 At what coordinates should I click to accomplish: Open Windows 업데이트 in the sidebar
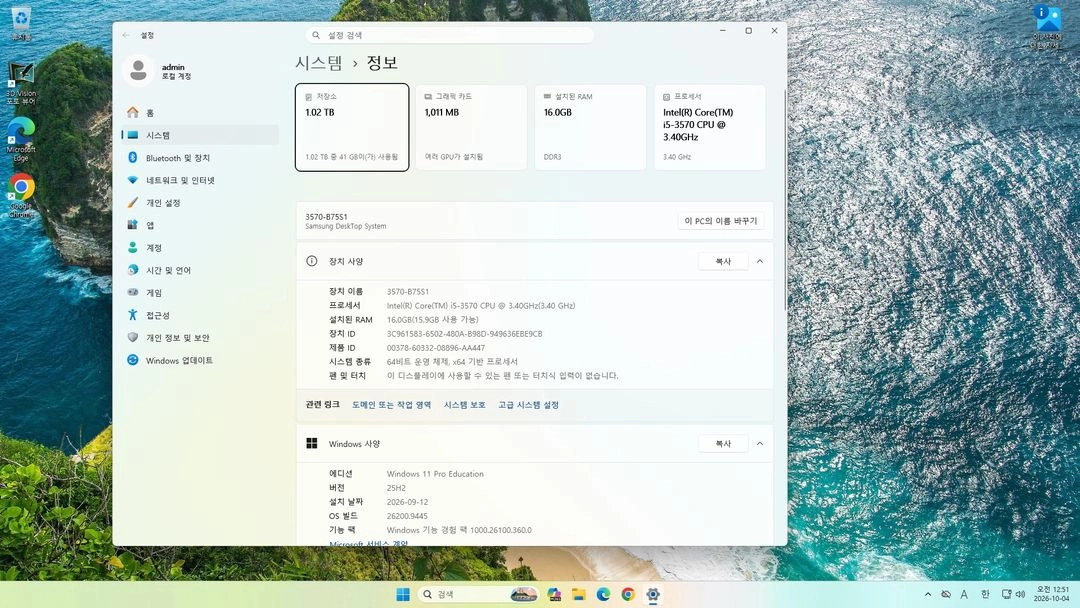point(200,360)
